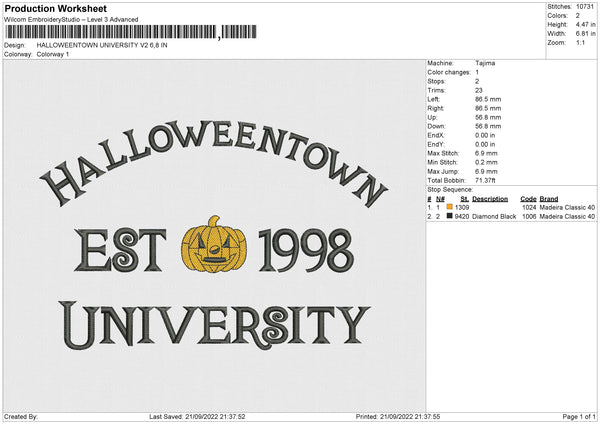Click the orange thread color swatch

449,207
